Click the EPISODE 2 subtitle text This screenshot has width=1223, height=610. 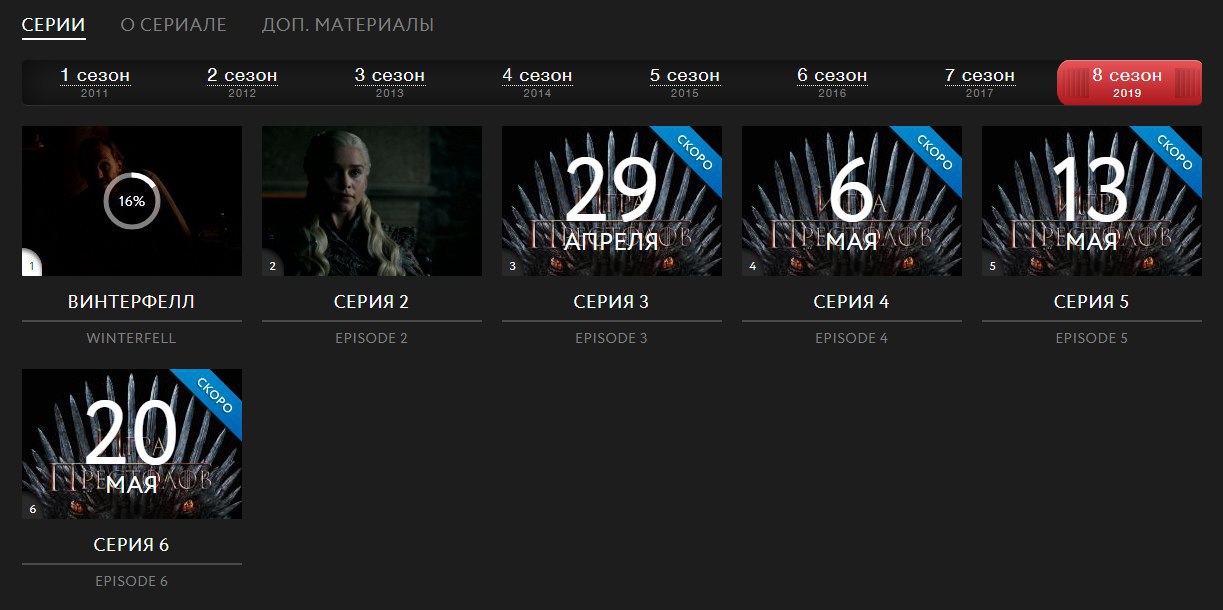(x=372, y=338)
